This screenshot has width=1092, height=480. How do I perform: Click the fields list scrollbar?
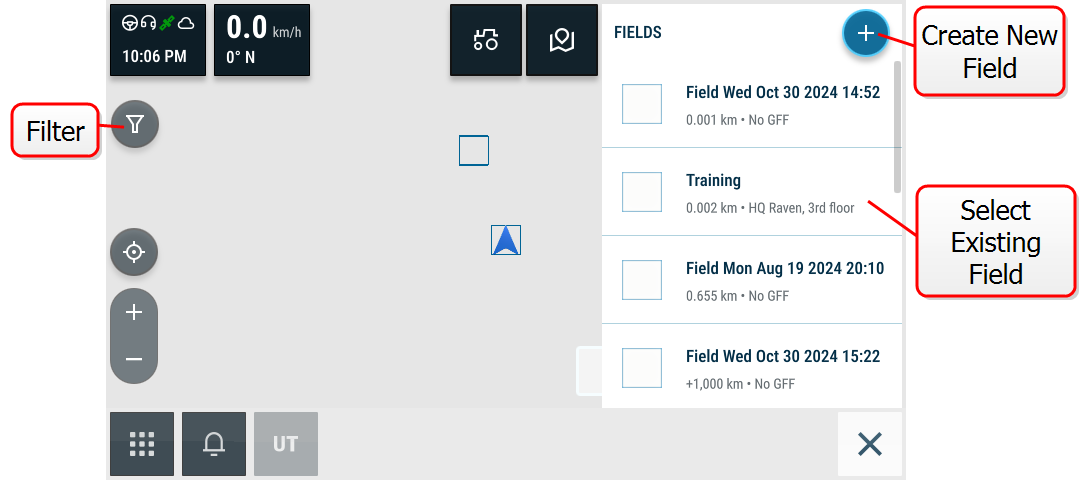pos(898,127)
